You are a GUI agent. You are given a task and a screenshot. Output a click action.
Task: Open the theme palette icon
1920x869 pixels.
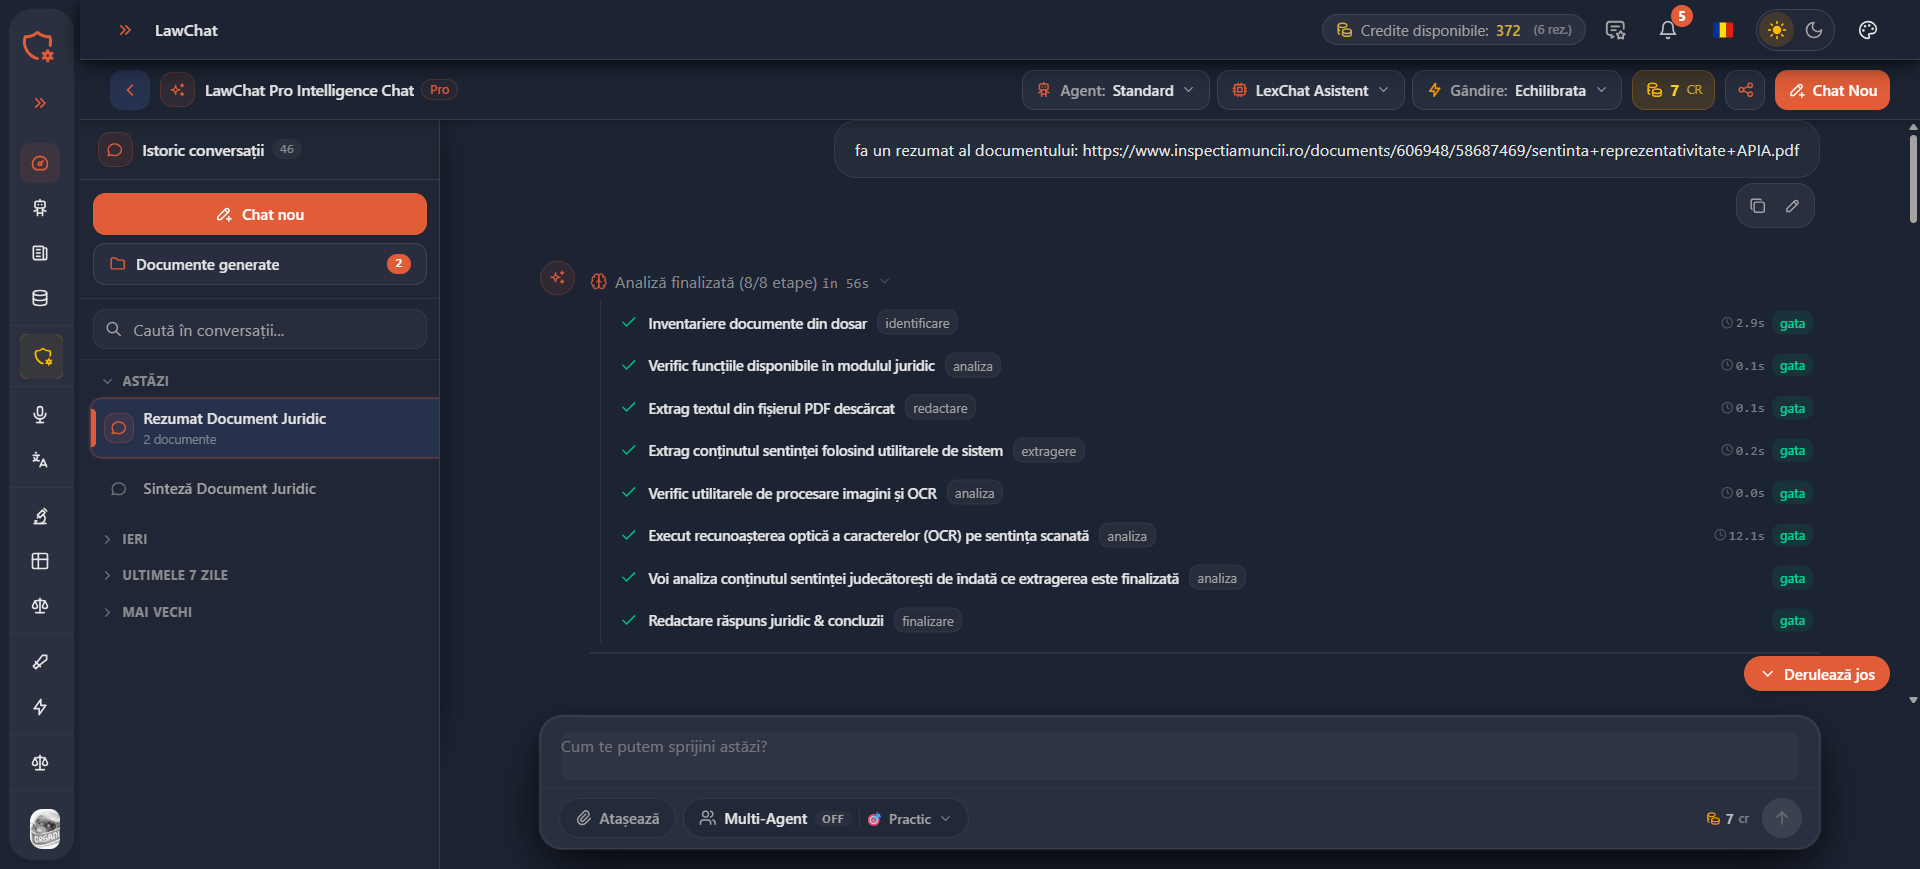(1868, 30)
